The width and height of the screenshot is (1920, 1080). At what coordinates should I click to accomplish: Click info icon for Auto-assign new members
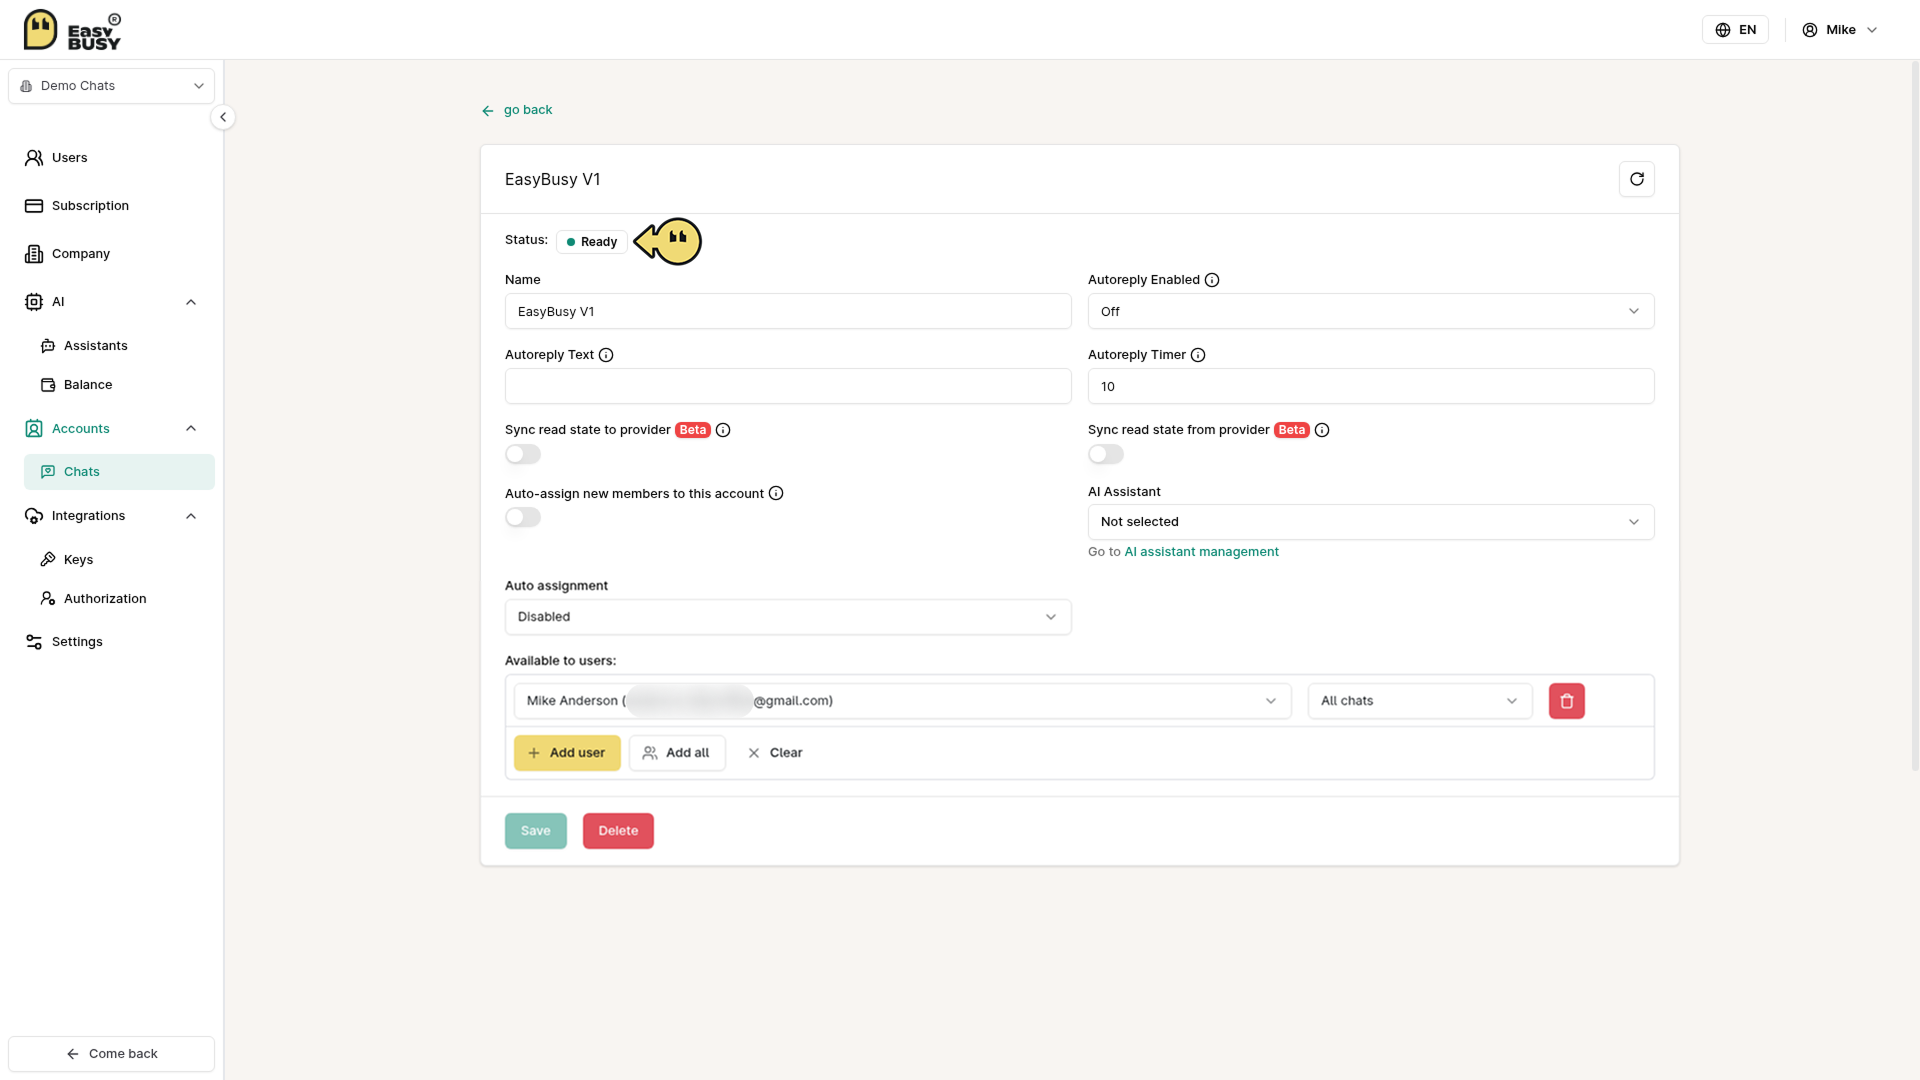(776, 494)
